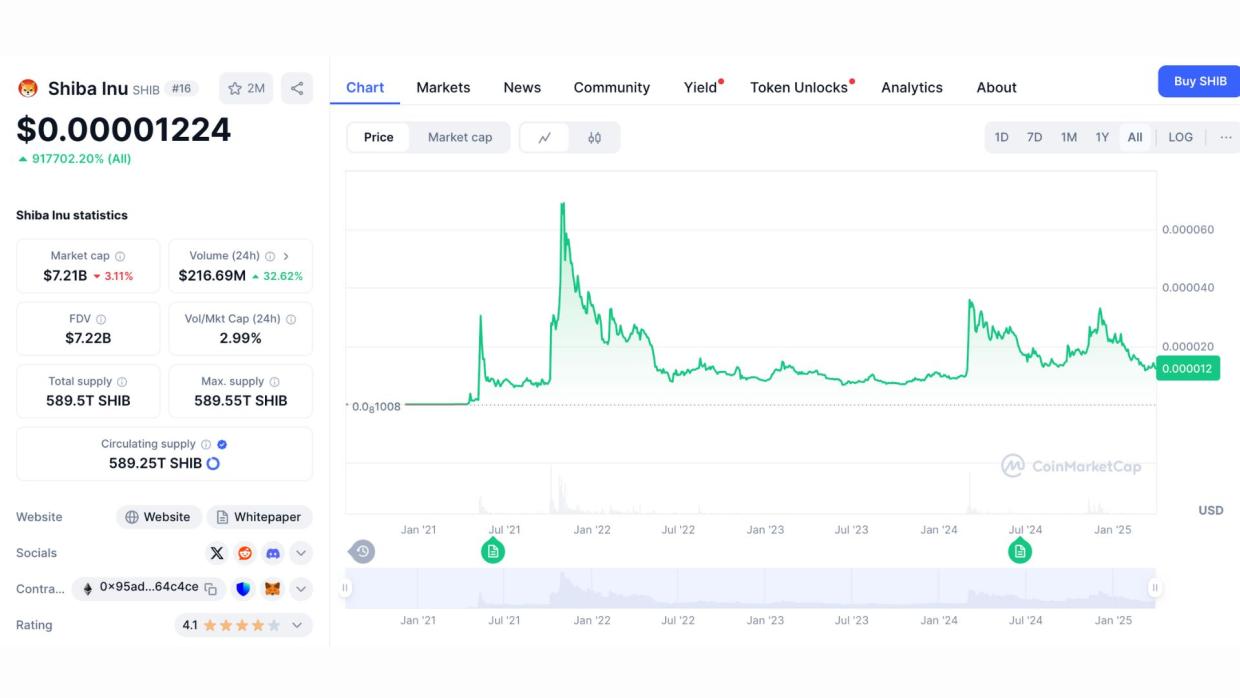Click the Jul '21 news event marker
This screenshot has height=698, width=1240.
[x=492, y=551]
